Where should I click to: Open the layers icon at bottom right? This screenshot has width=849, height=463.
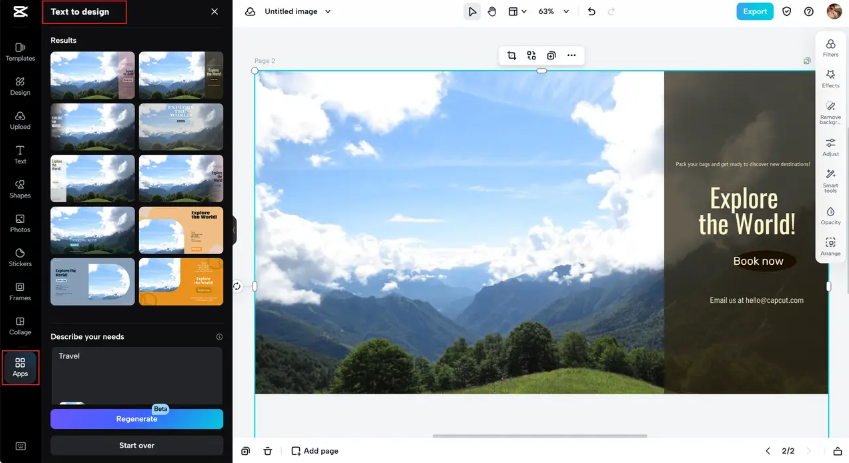[837, 451]
